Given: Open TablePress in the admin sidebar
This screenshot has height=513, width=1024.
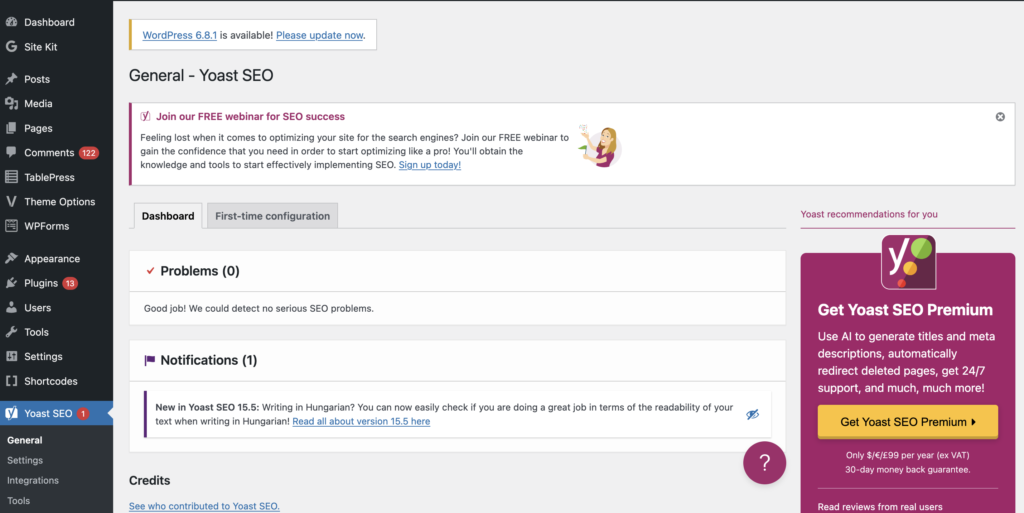Looking at the screenshot, I should [x=56, y=177].
